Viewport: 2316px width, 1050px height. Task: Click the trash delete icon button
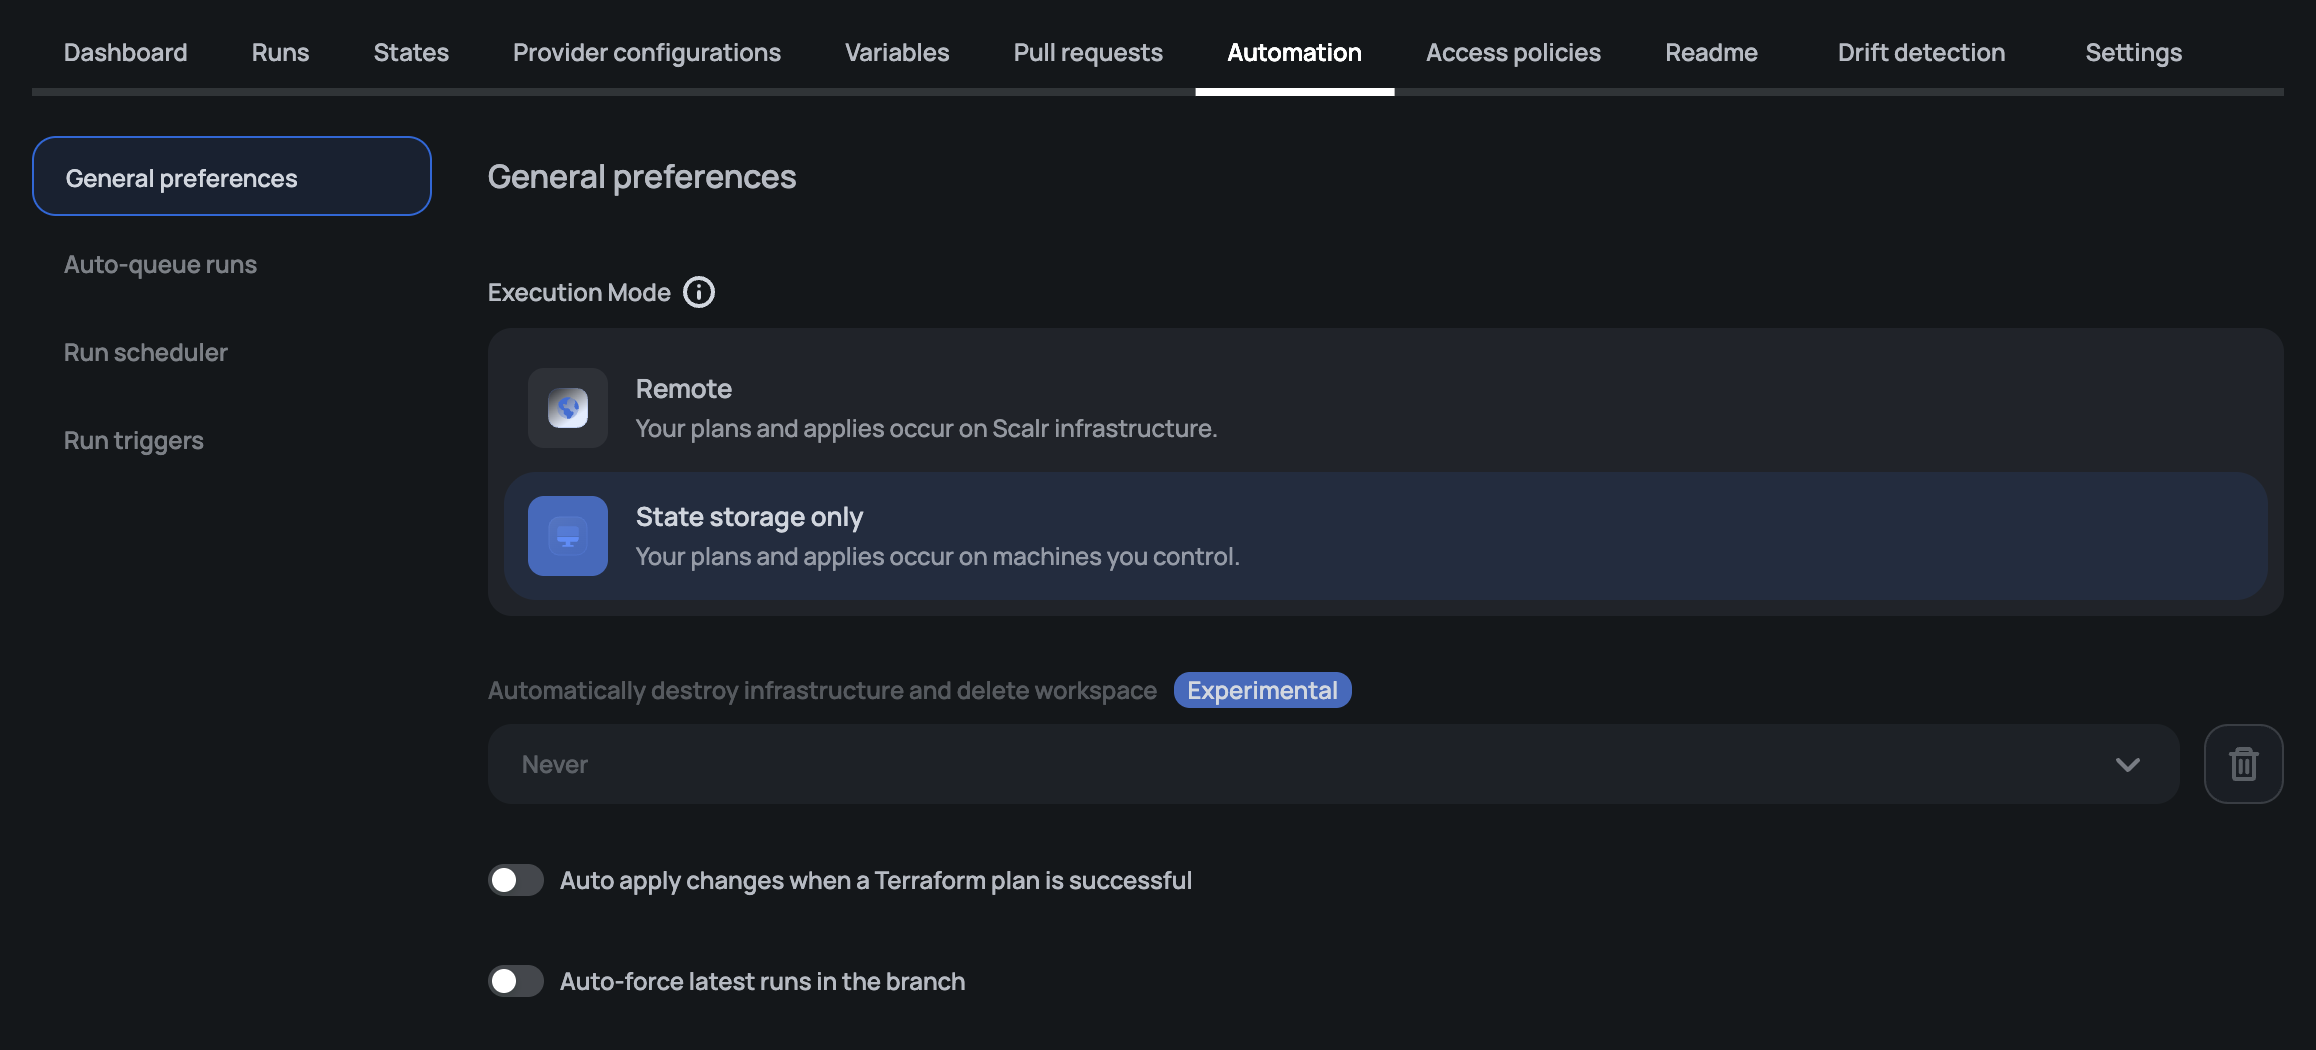pyautogui.click(x=2243, y=764)
